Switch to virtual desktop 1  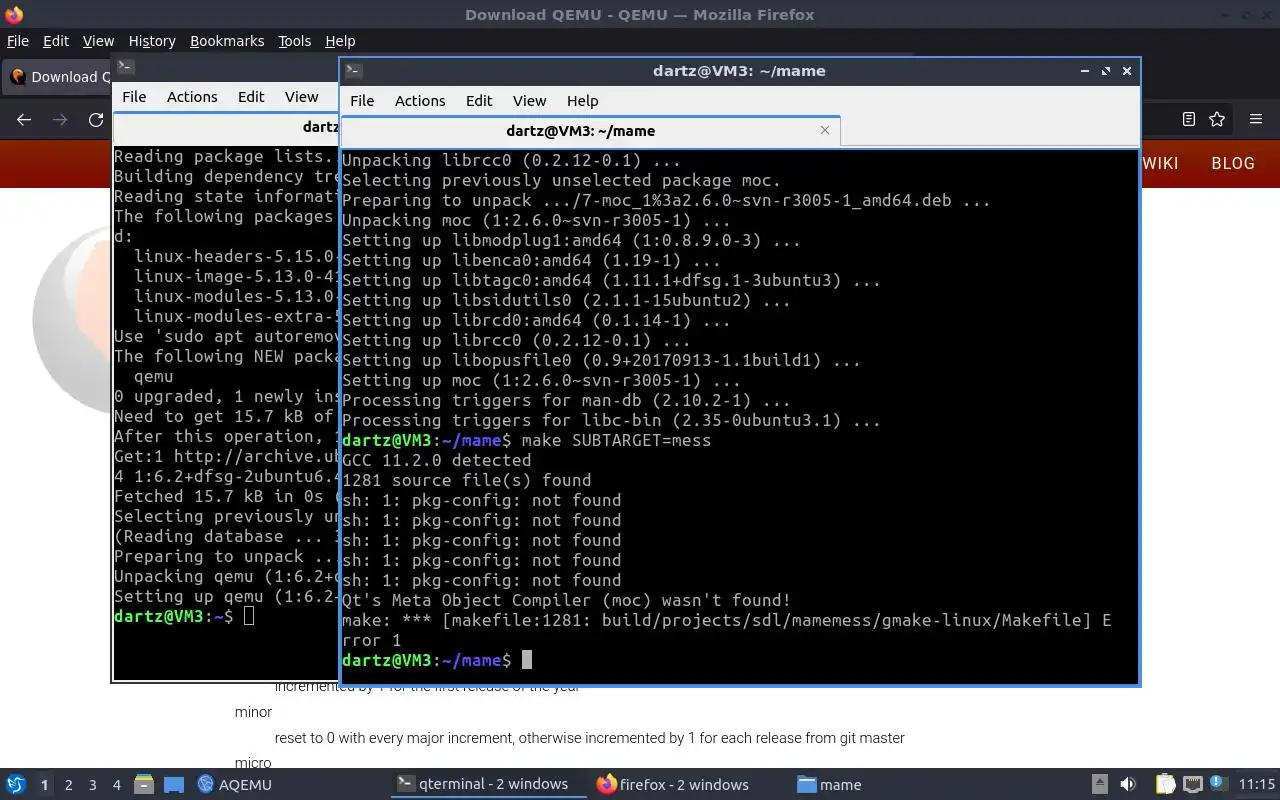[x=44, y=785]
